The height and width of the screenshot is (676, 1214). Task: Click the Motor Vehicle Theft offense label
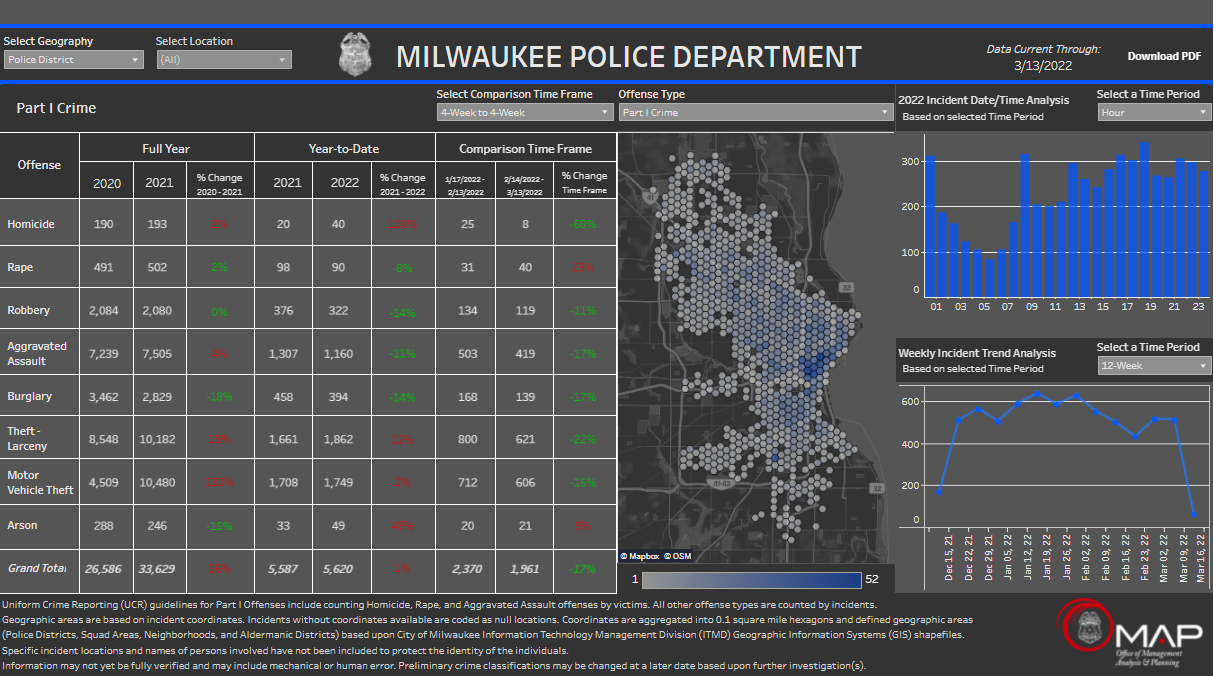tap(39, 481)
